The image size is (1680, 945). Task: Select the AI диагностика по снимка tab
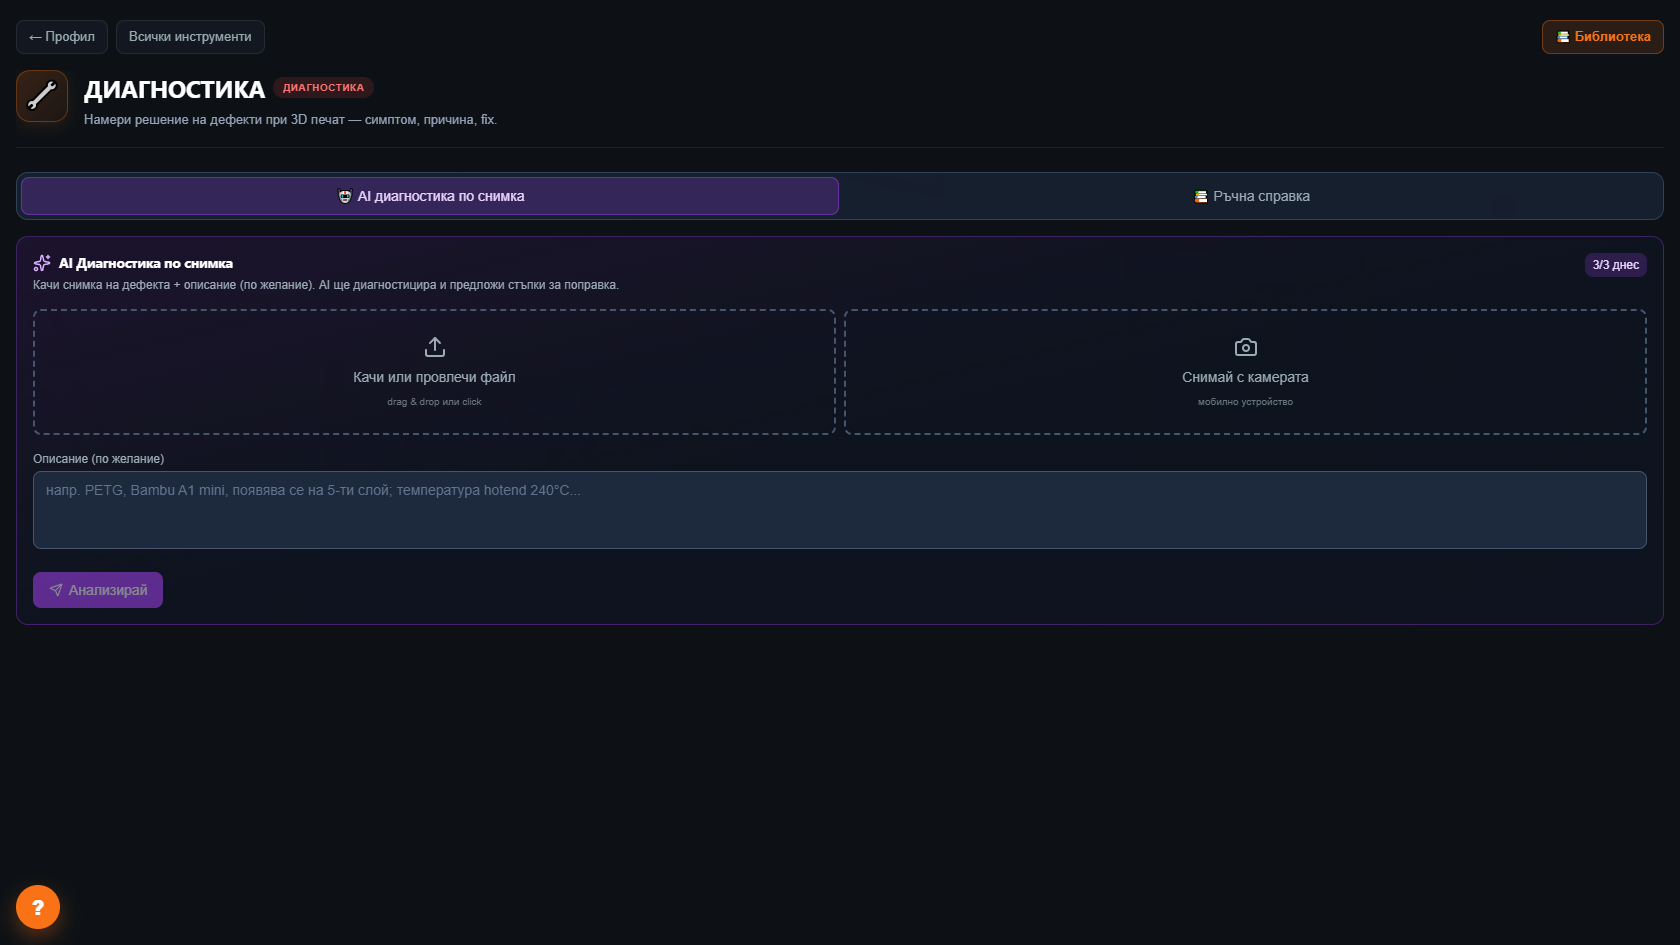point(430,196)
